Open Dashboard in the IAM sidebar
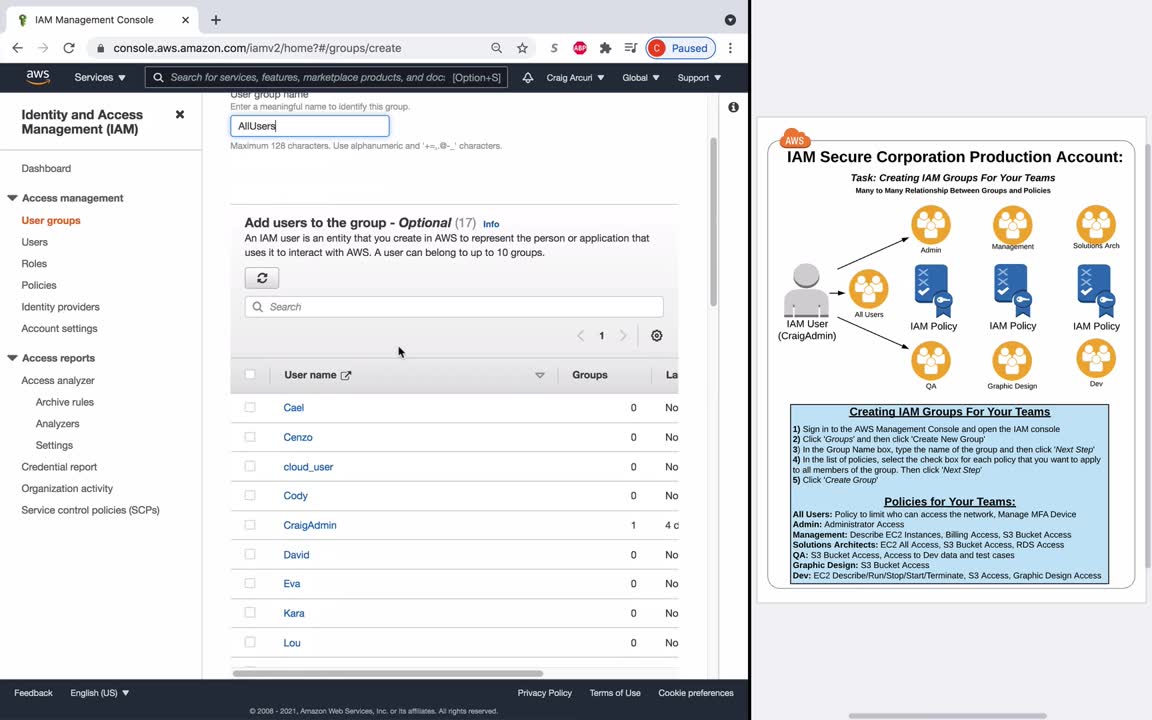Screen dimensions: 1152x720 [46, 168]
